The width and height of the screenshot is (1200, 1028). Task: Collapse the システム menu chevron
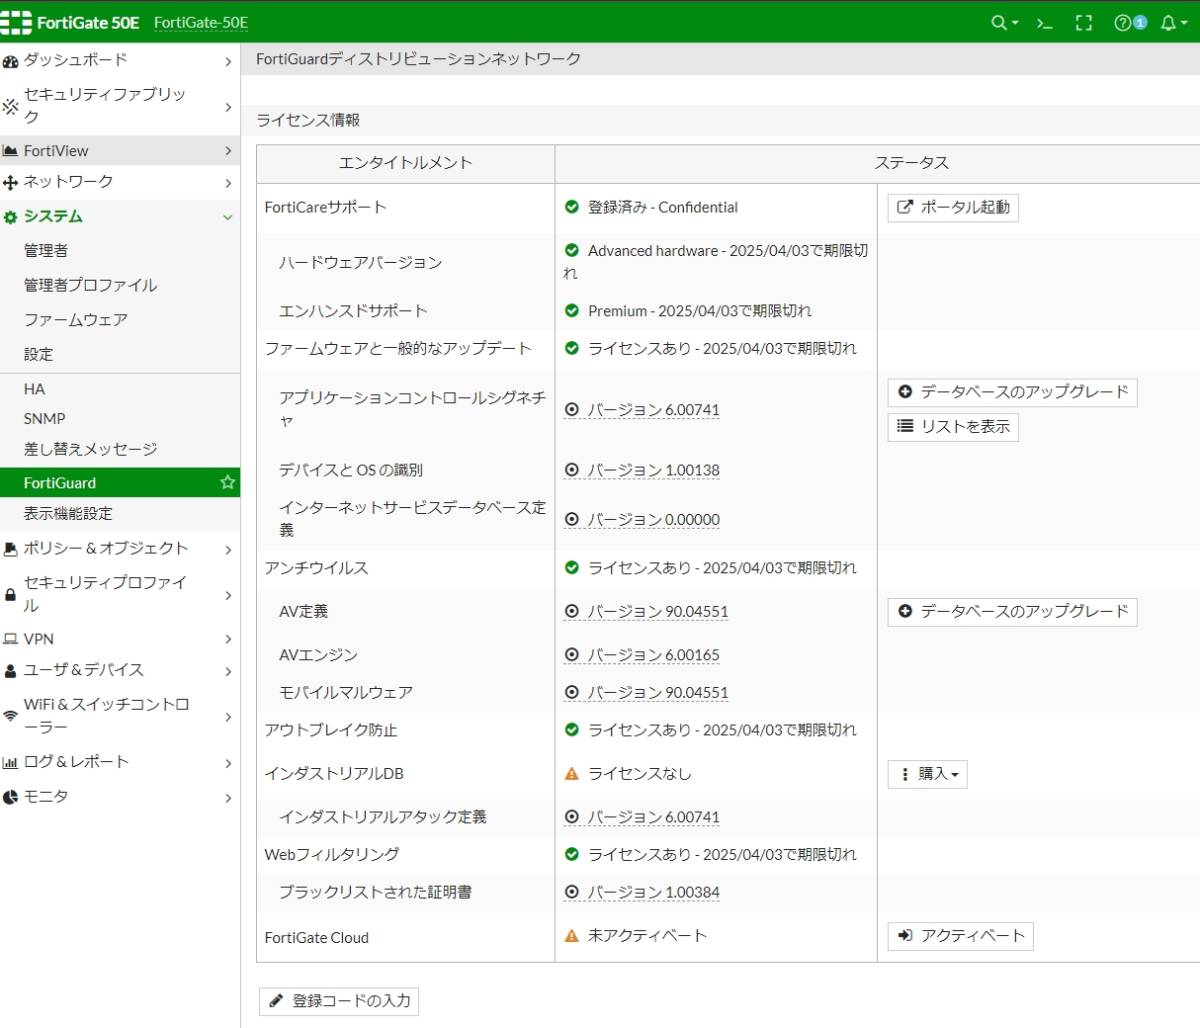click(x=228, y=217)
